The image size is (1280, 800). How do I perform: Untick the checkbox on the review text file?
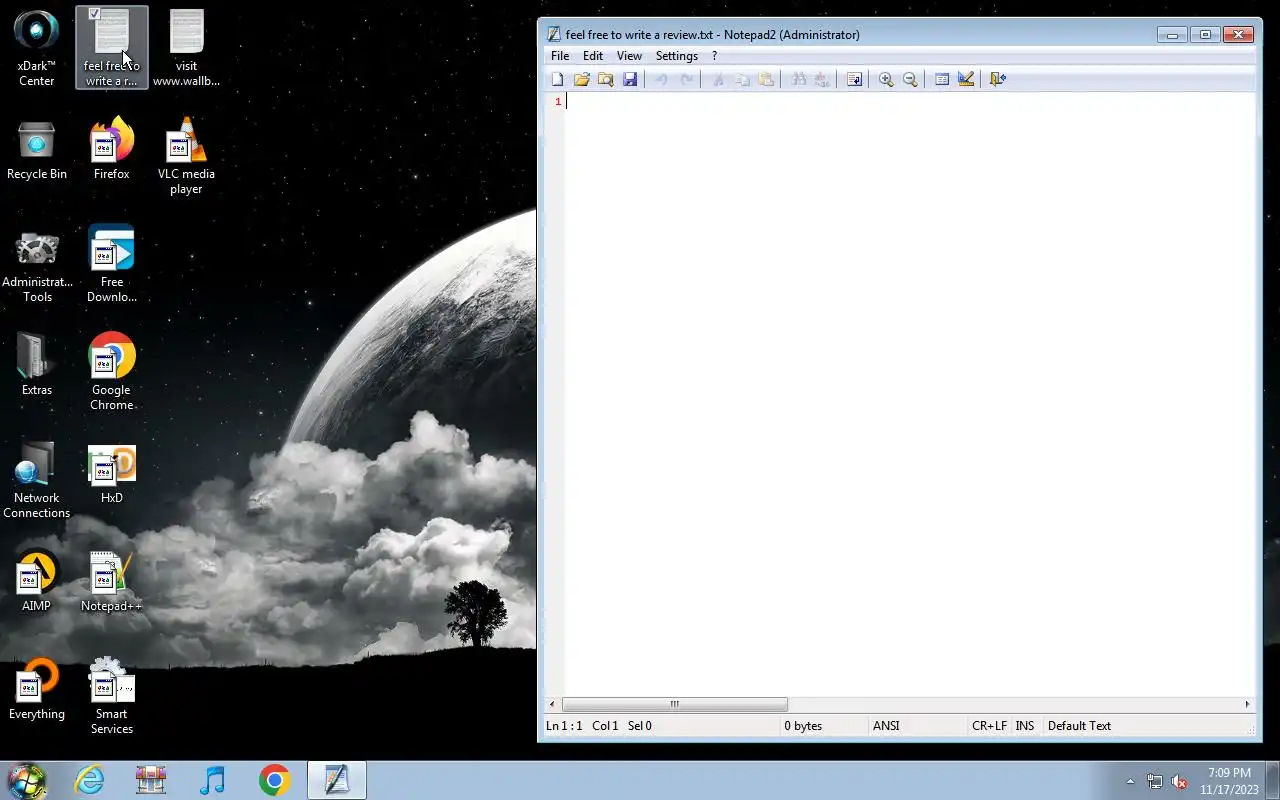(x=94, y=14)
